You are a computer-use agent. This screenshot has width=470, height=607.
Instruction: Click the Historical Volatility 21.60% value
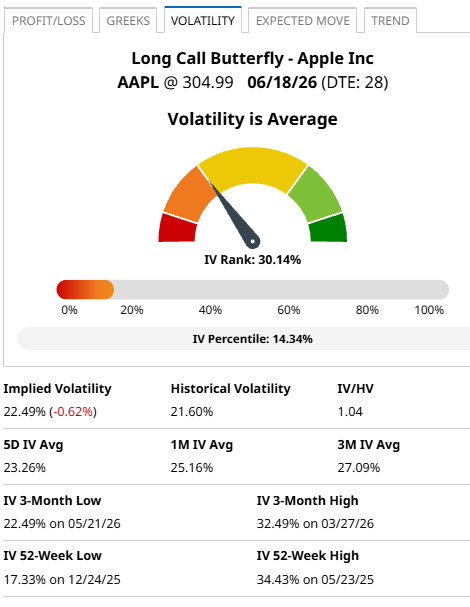[192, 412]
